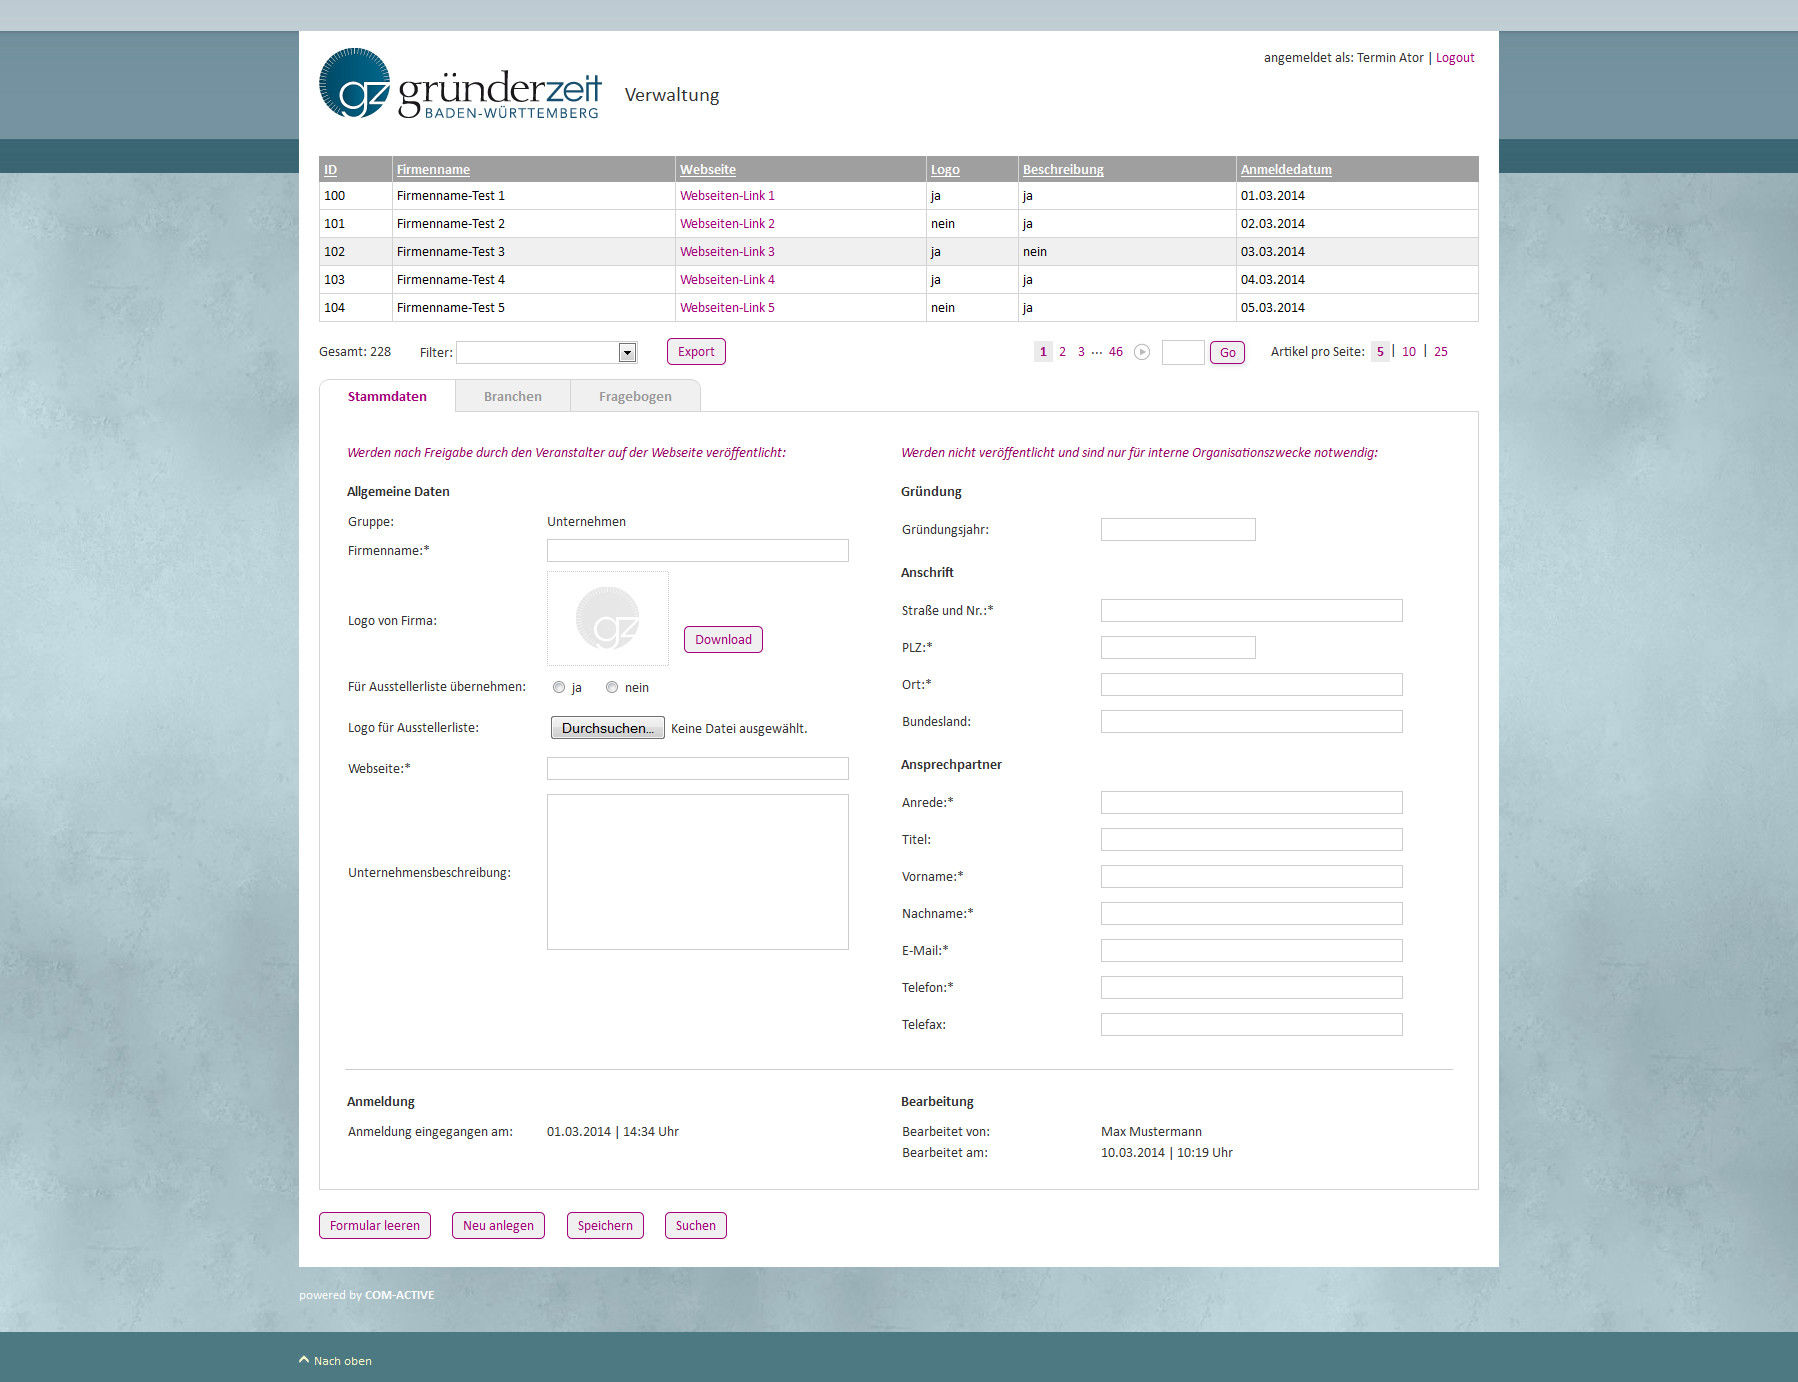This screenshot has height=1382, width=1798.
Task: Go to page 3 of results
Action: (1081, 352)
